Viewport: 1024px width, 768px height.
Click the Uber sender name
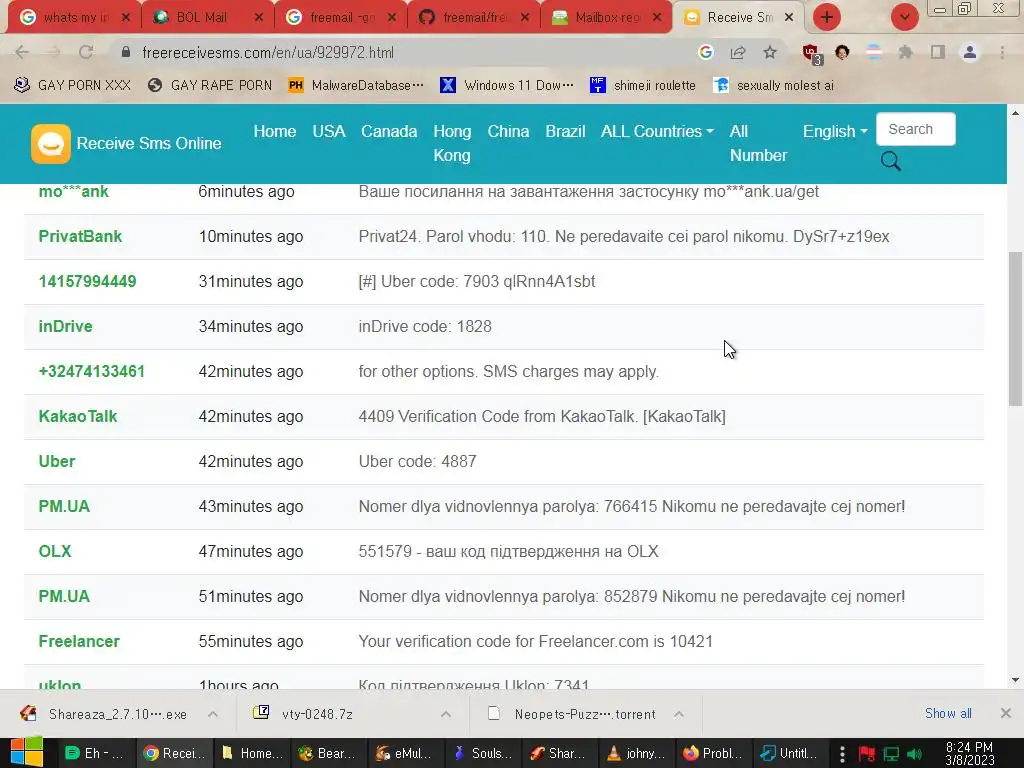pyautogui.click(x=57, y=461)
